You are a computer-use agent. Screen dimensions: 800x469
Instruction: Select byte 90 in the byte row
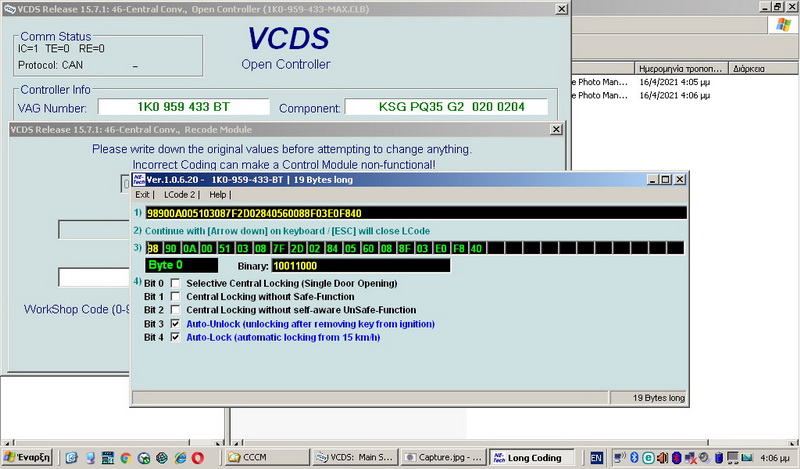[171, 249]
